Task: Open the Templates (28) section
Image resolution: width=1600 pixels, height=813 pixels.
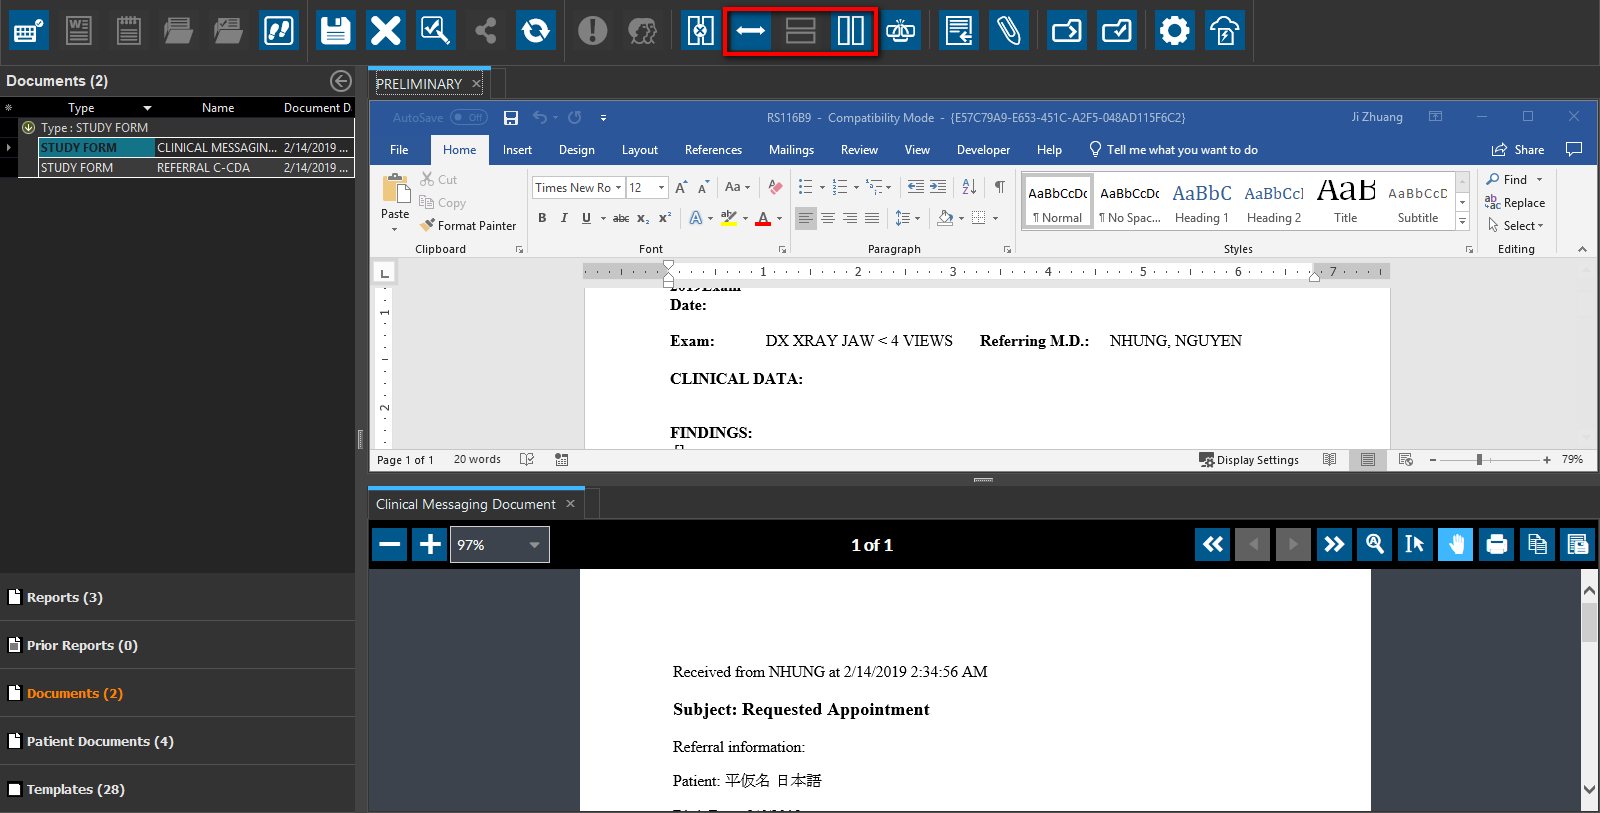Action: pyautogui.click(x=75, y=789)
